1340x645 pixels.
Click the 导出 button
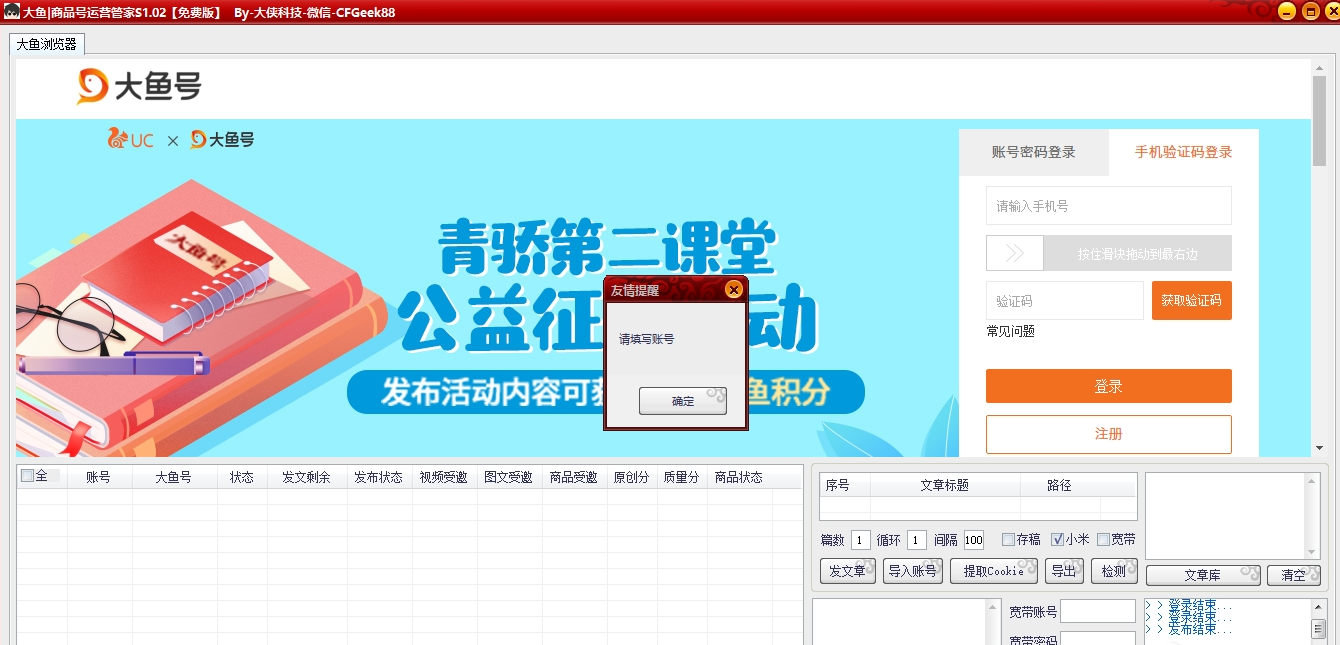coord(1064,571)
